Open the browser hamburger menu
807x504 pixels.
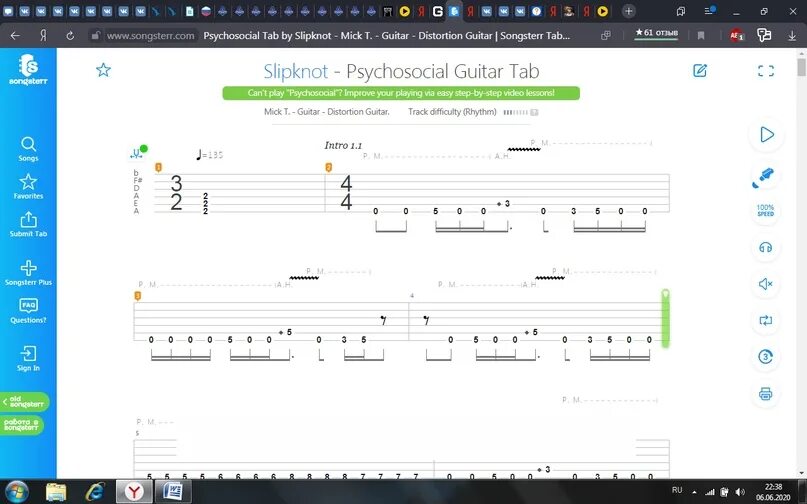pyautogui.click(x=709, y=11)
